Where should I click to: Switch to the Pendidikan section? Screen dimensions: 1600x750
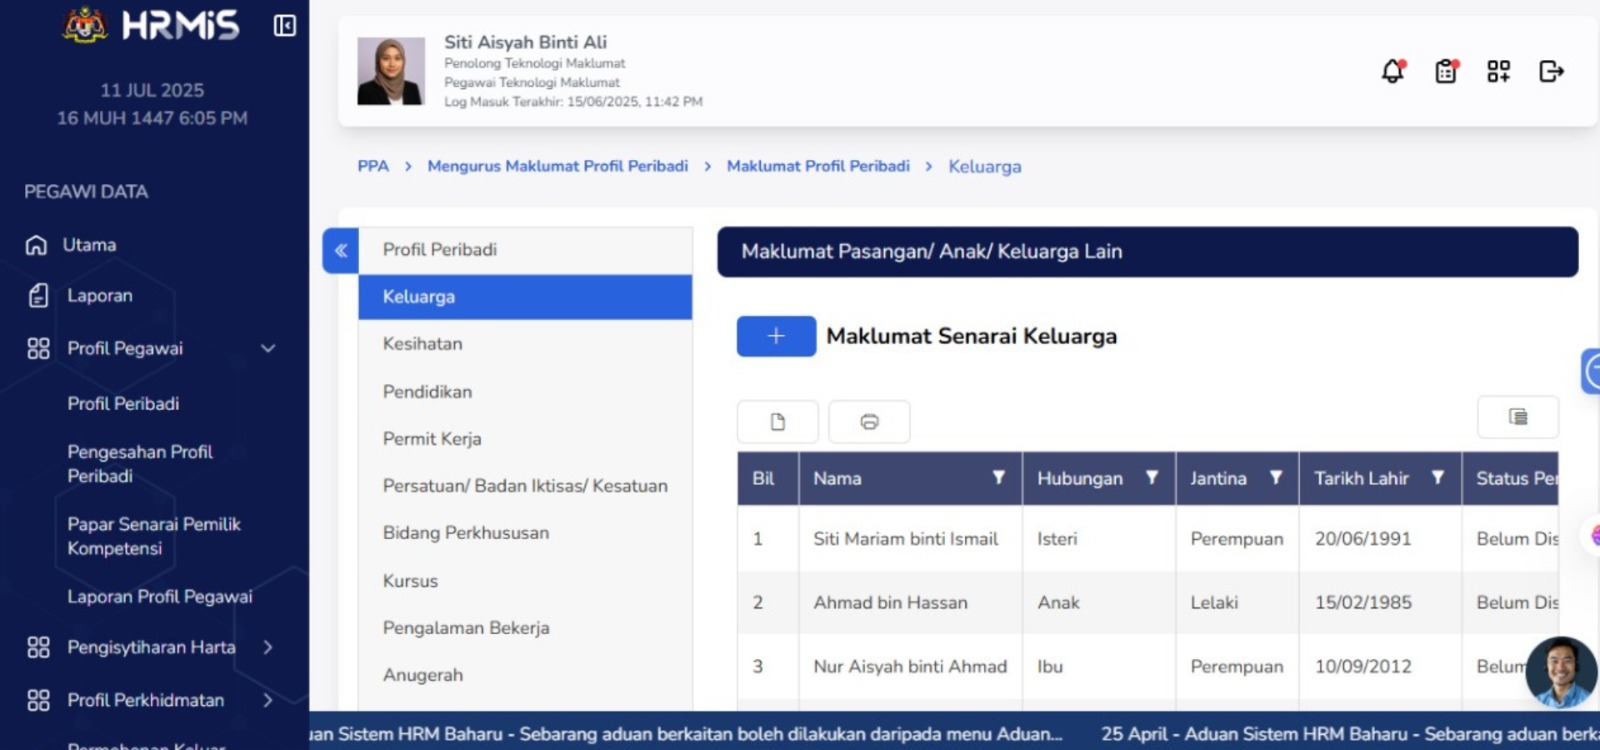tap(525, 392)
